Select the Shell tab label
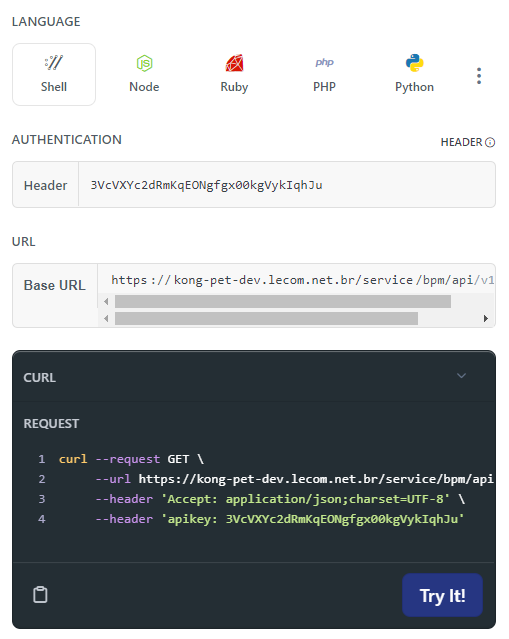Viewport: 509px width, 639px height. click(x=54, y=87)
